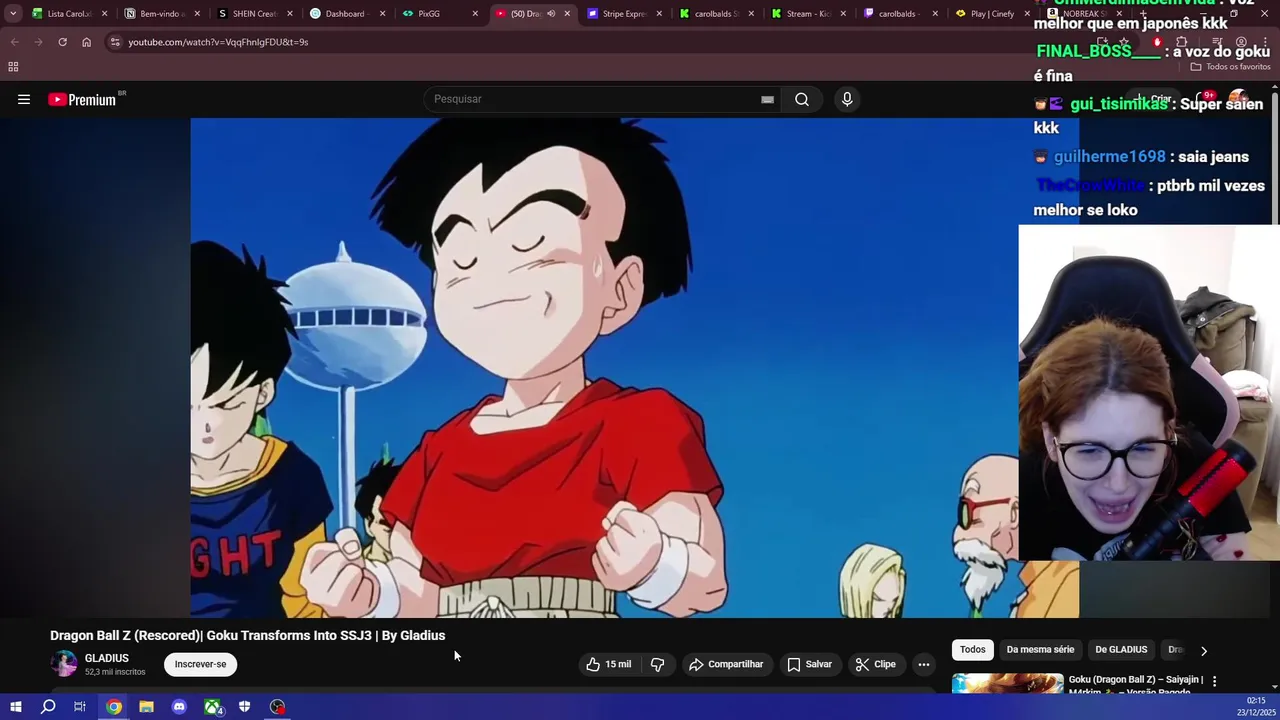
Task: Open OBS Studio from the taskbar
Action: (x=278, y=707)
